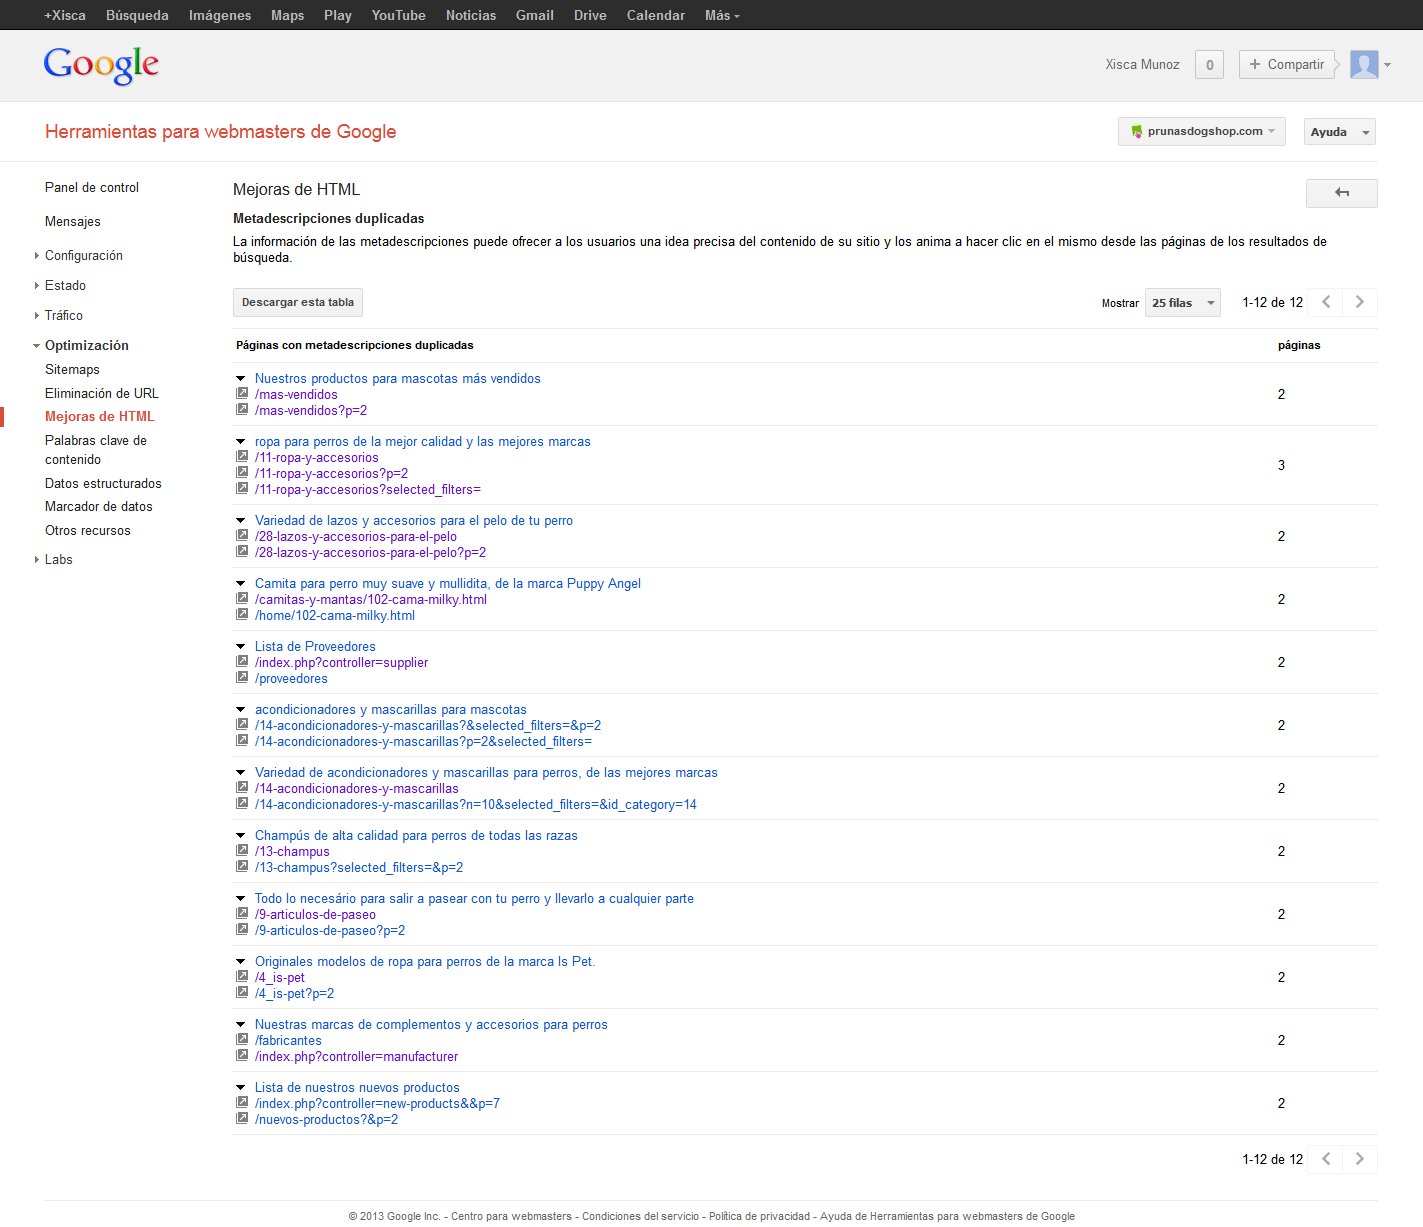Open Drive from the top navigation bar
1423x1227 pixels.
tap(590, 15)
